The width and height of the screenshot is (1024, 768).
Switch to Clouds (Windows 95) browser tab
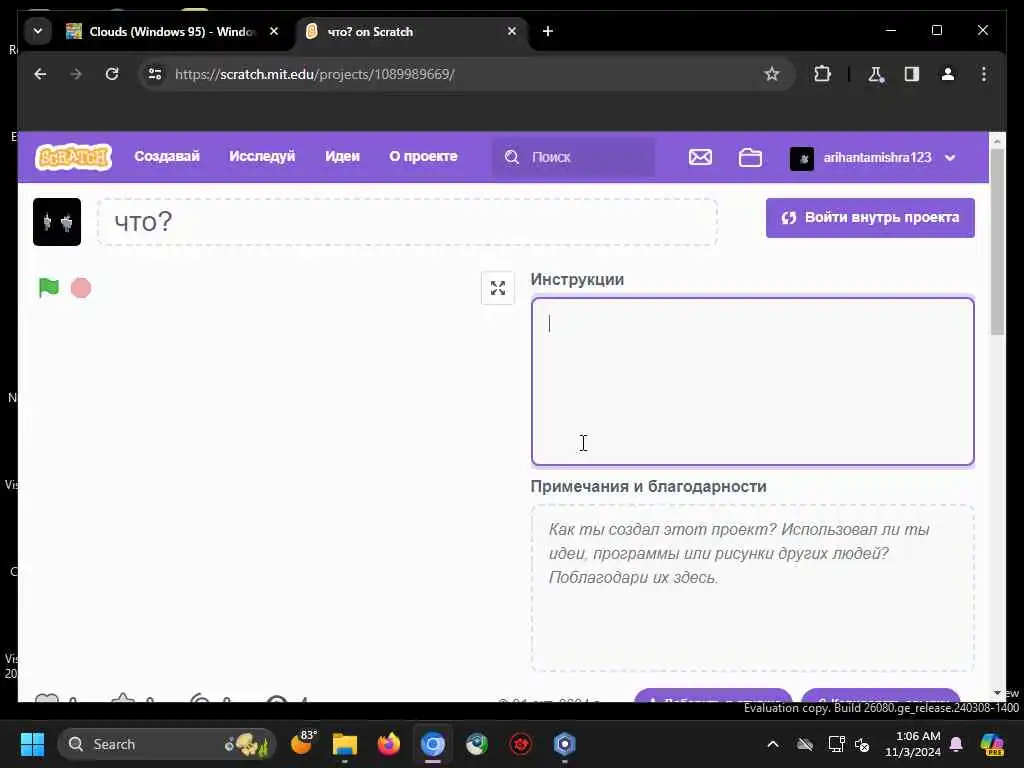click(x=172, y=31)
